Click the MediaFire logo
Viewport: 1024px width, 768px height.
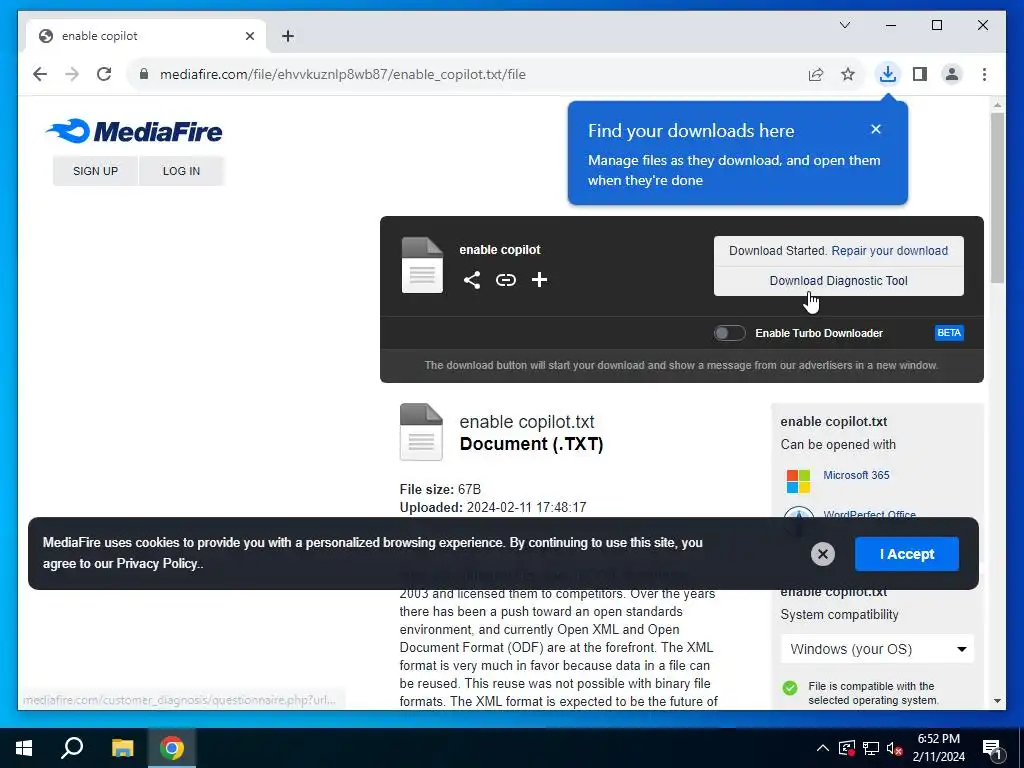(x=134, y=131)
